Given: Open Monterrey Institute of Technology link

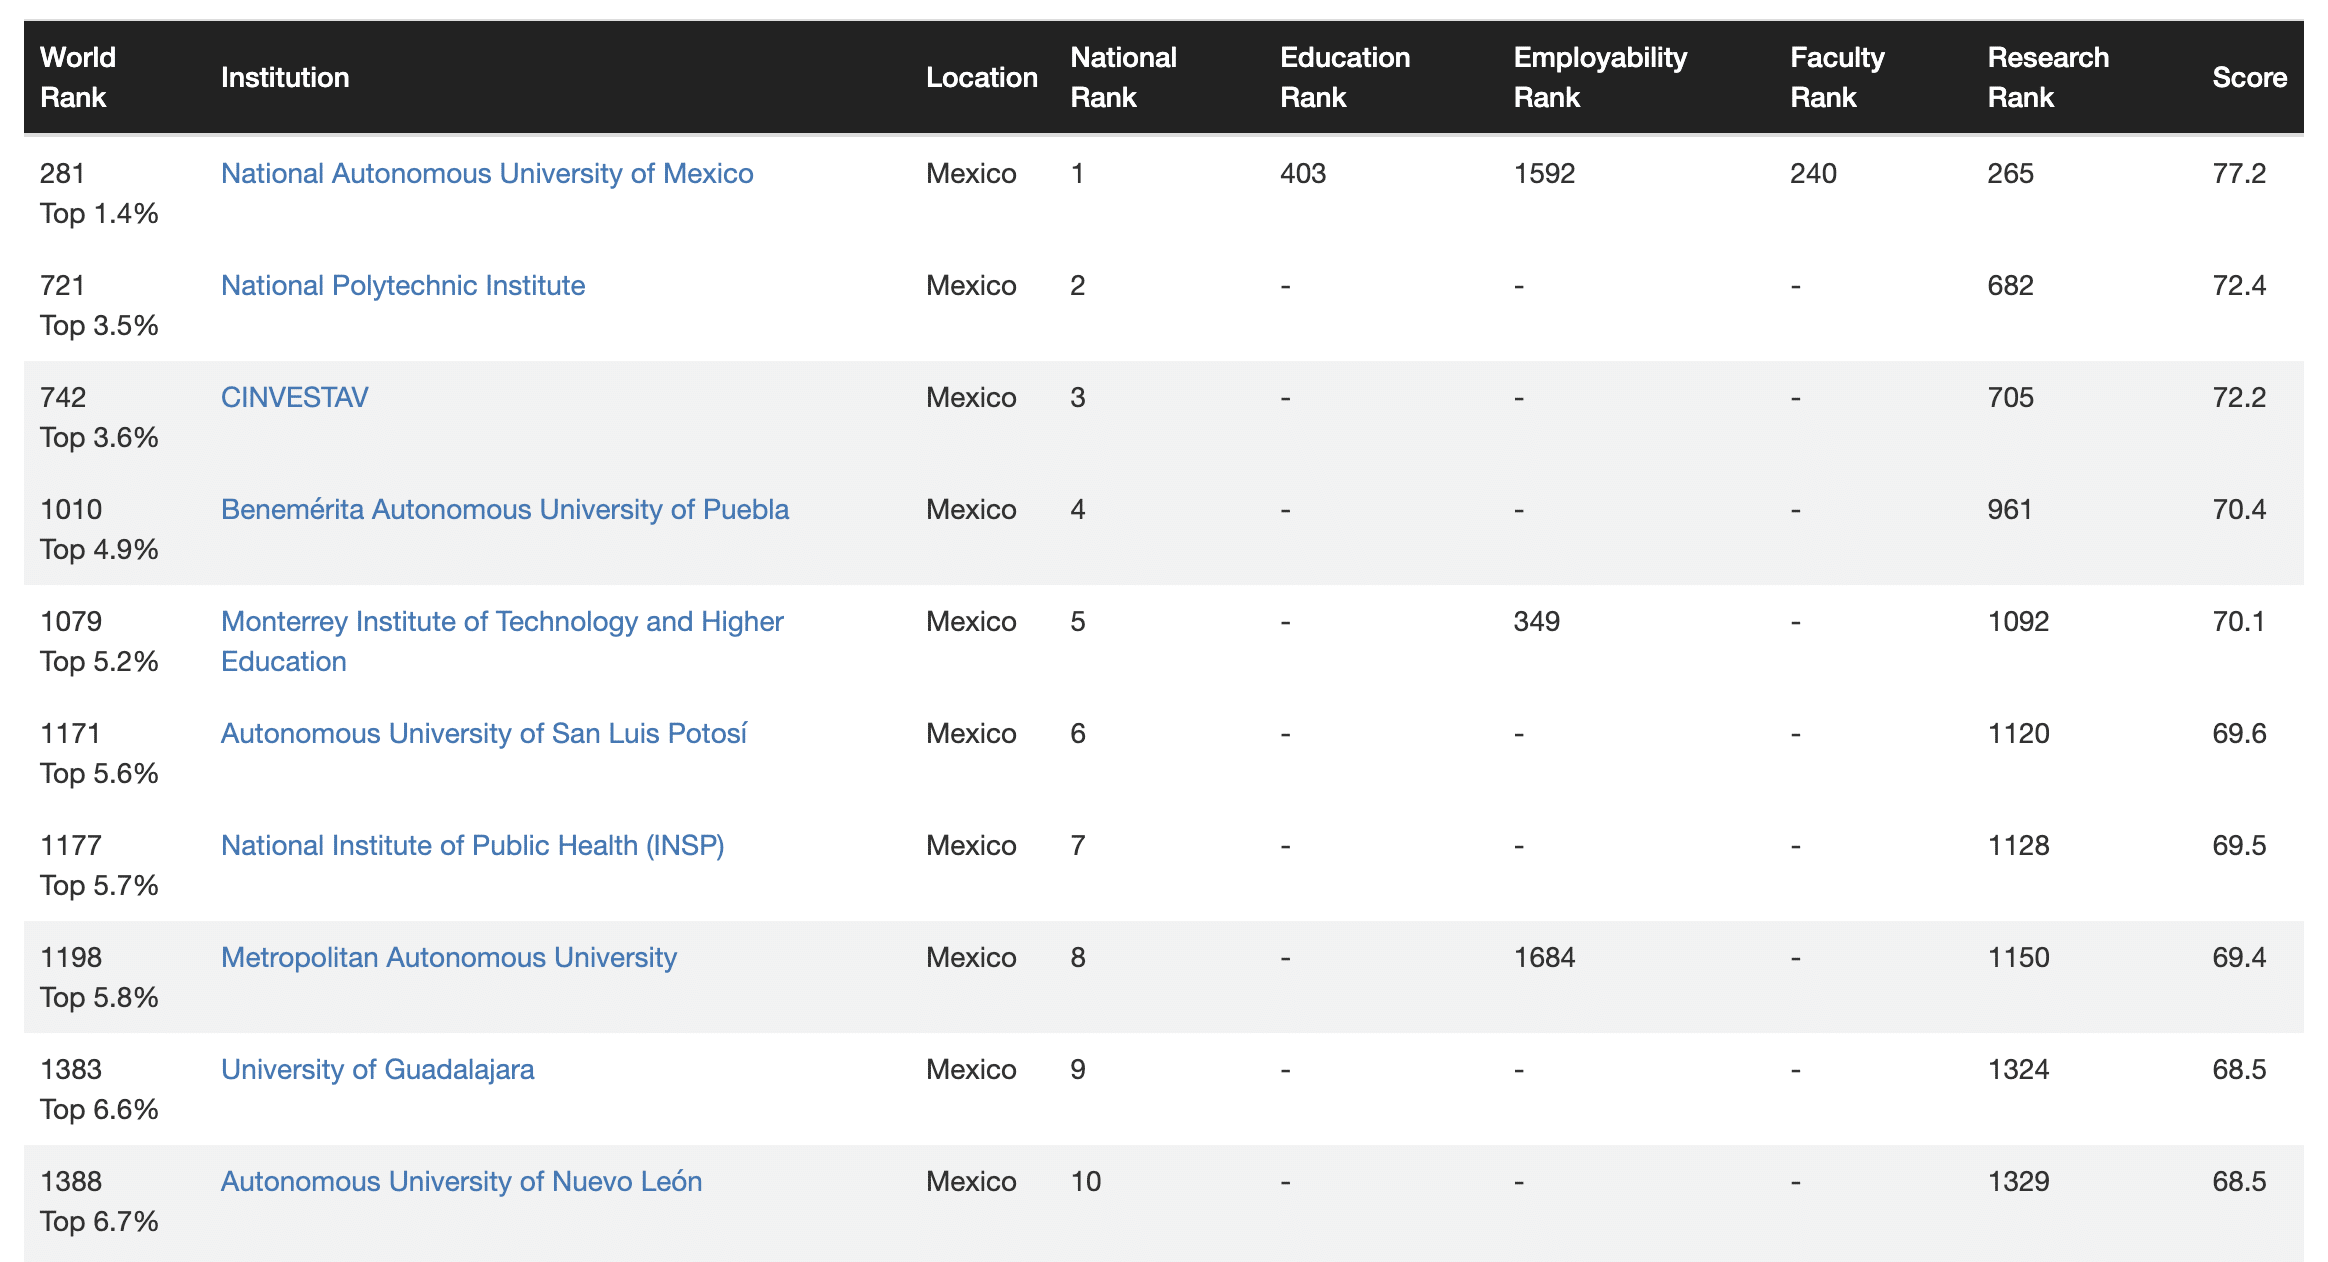Looking at the screenshot, I should coord(502,641).
